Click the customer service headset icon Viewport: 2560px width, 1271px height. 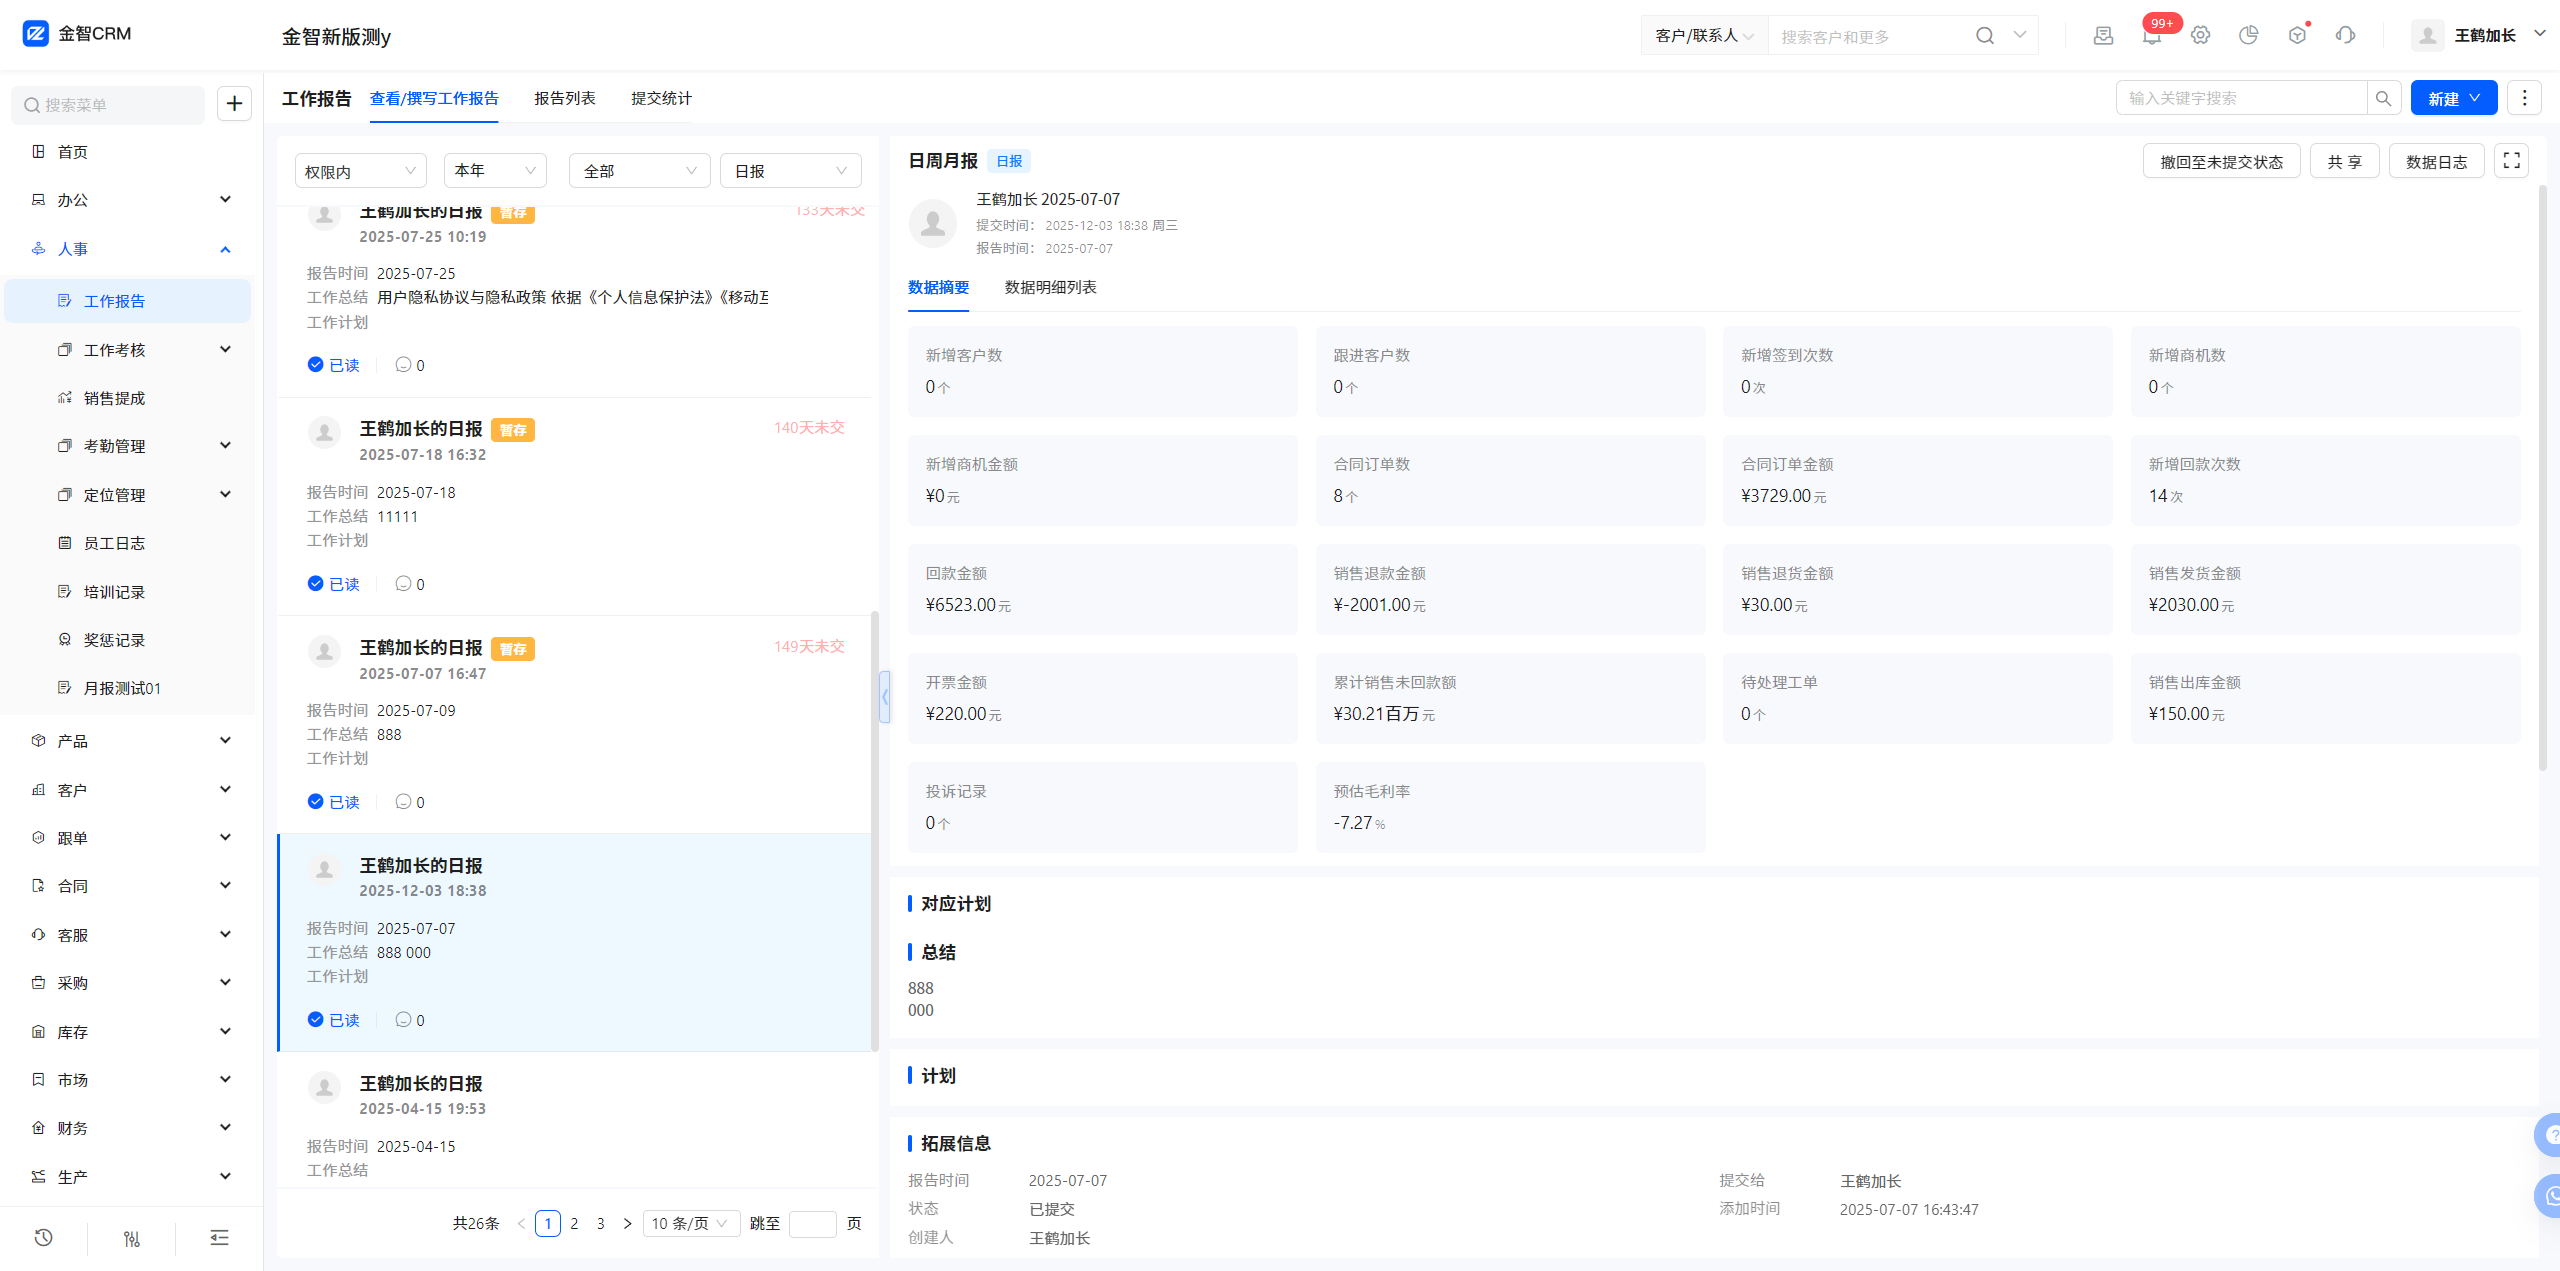coord(2345,36)
